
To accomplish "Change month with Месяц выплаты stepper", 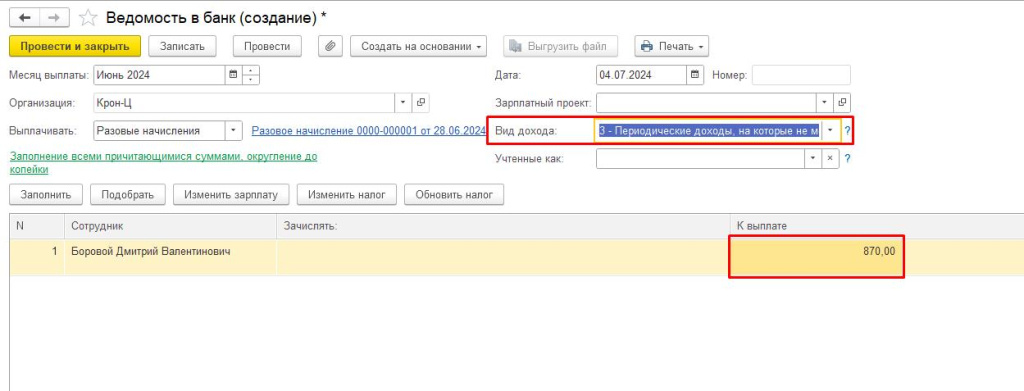I will coord(250,75).
